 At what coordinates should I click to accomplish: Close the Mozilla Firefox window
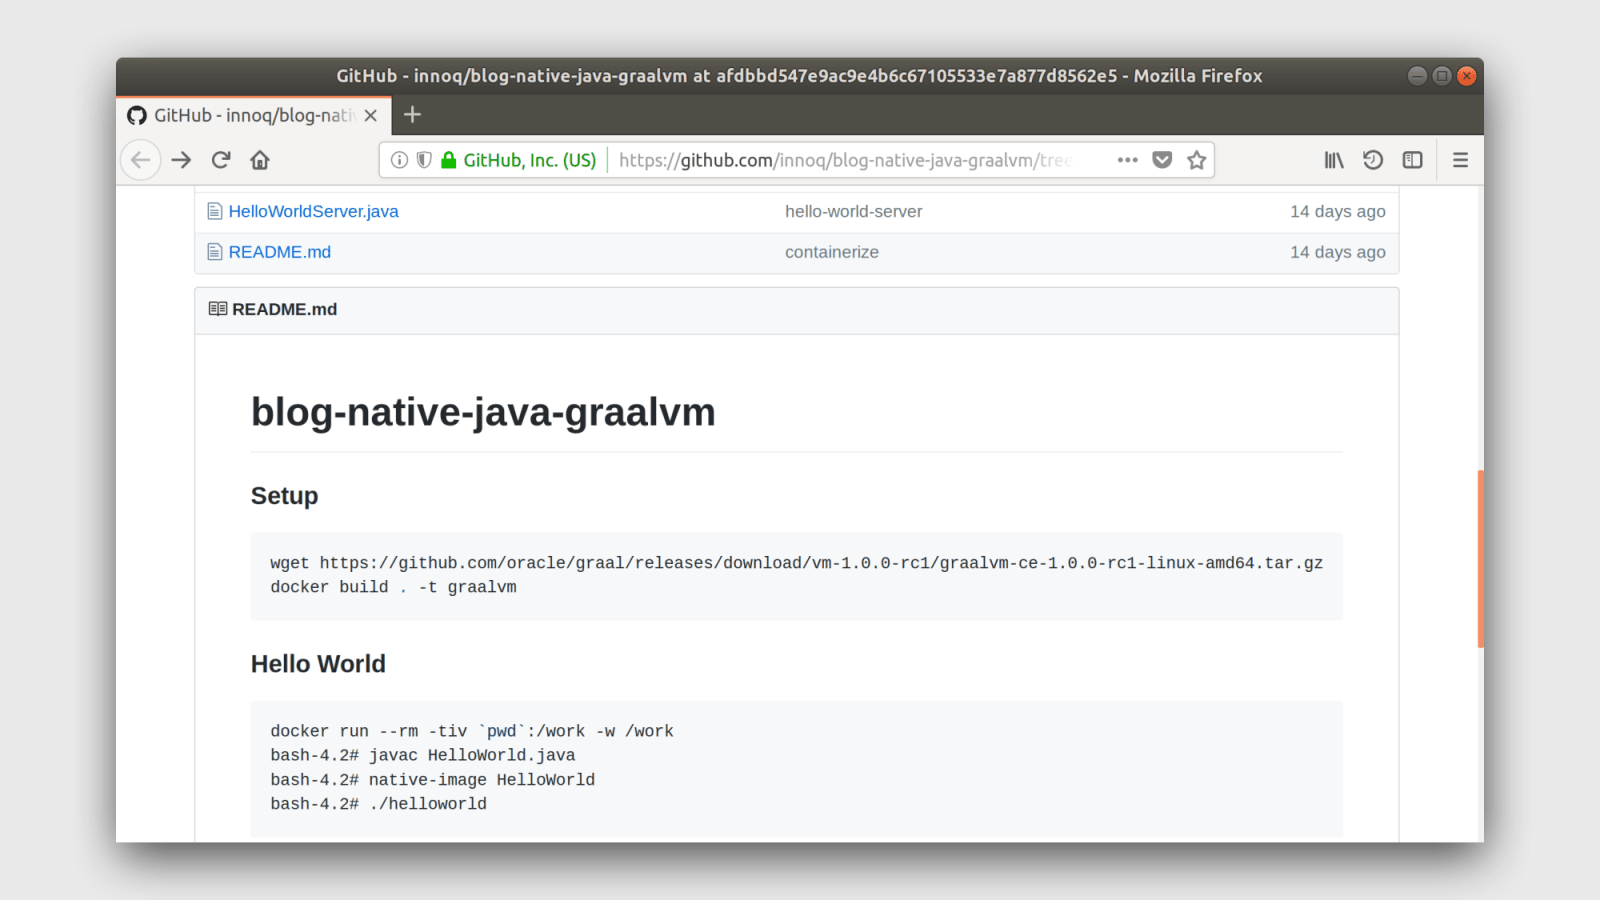1467,76
